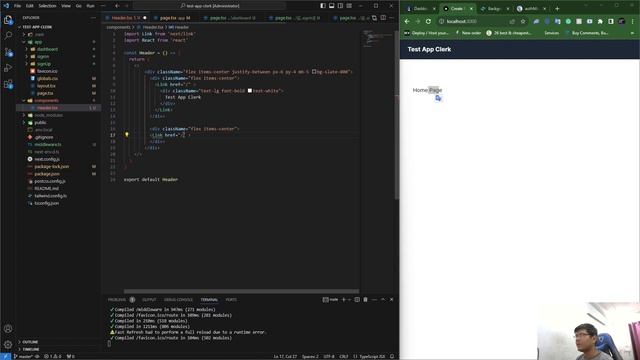
Task: Open the Chrome three-dot menu
Action: (633, 21)
